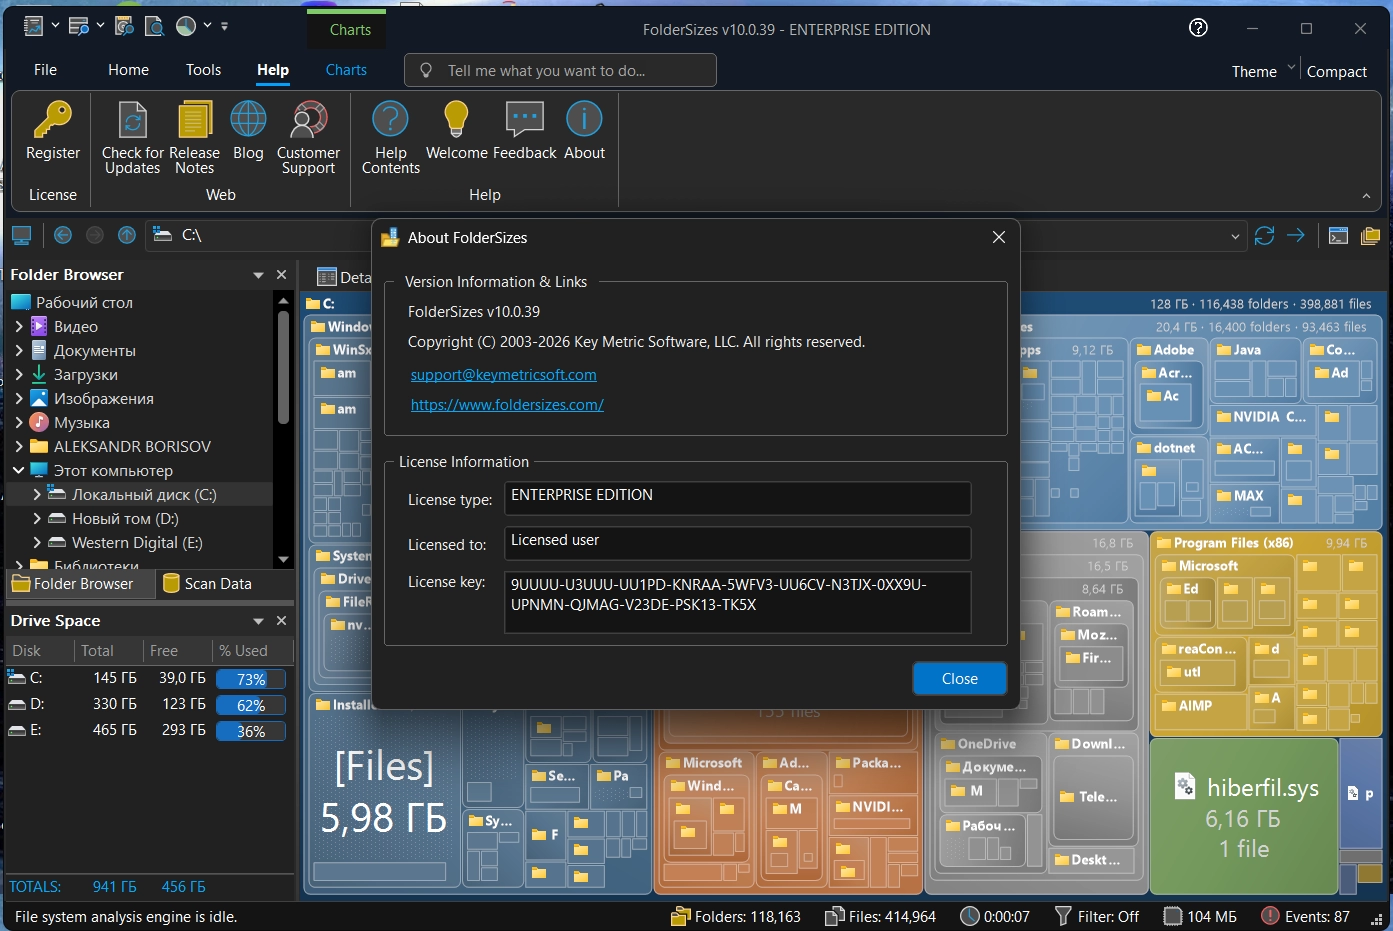Open Help Contents
Image resolution: width=1393 pixels, height=931 pixels.
click(x=390, y=122)
